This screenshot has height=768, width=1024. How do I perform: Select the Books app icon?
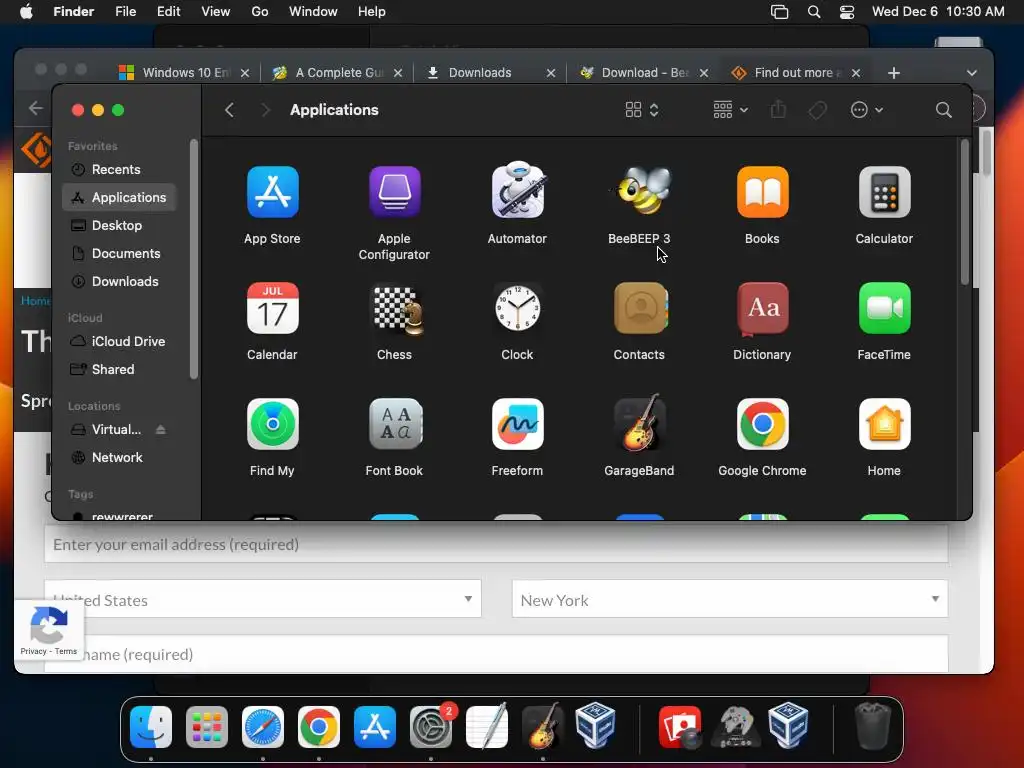coord(762,192)
